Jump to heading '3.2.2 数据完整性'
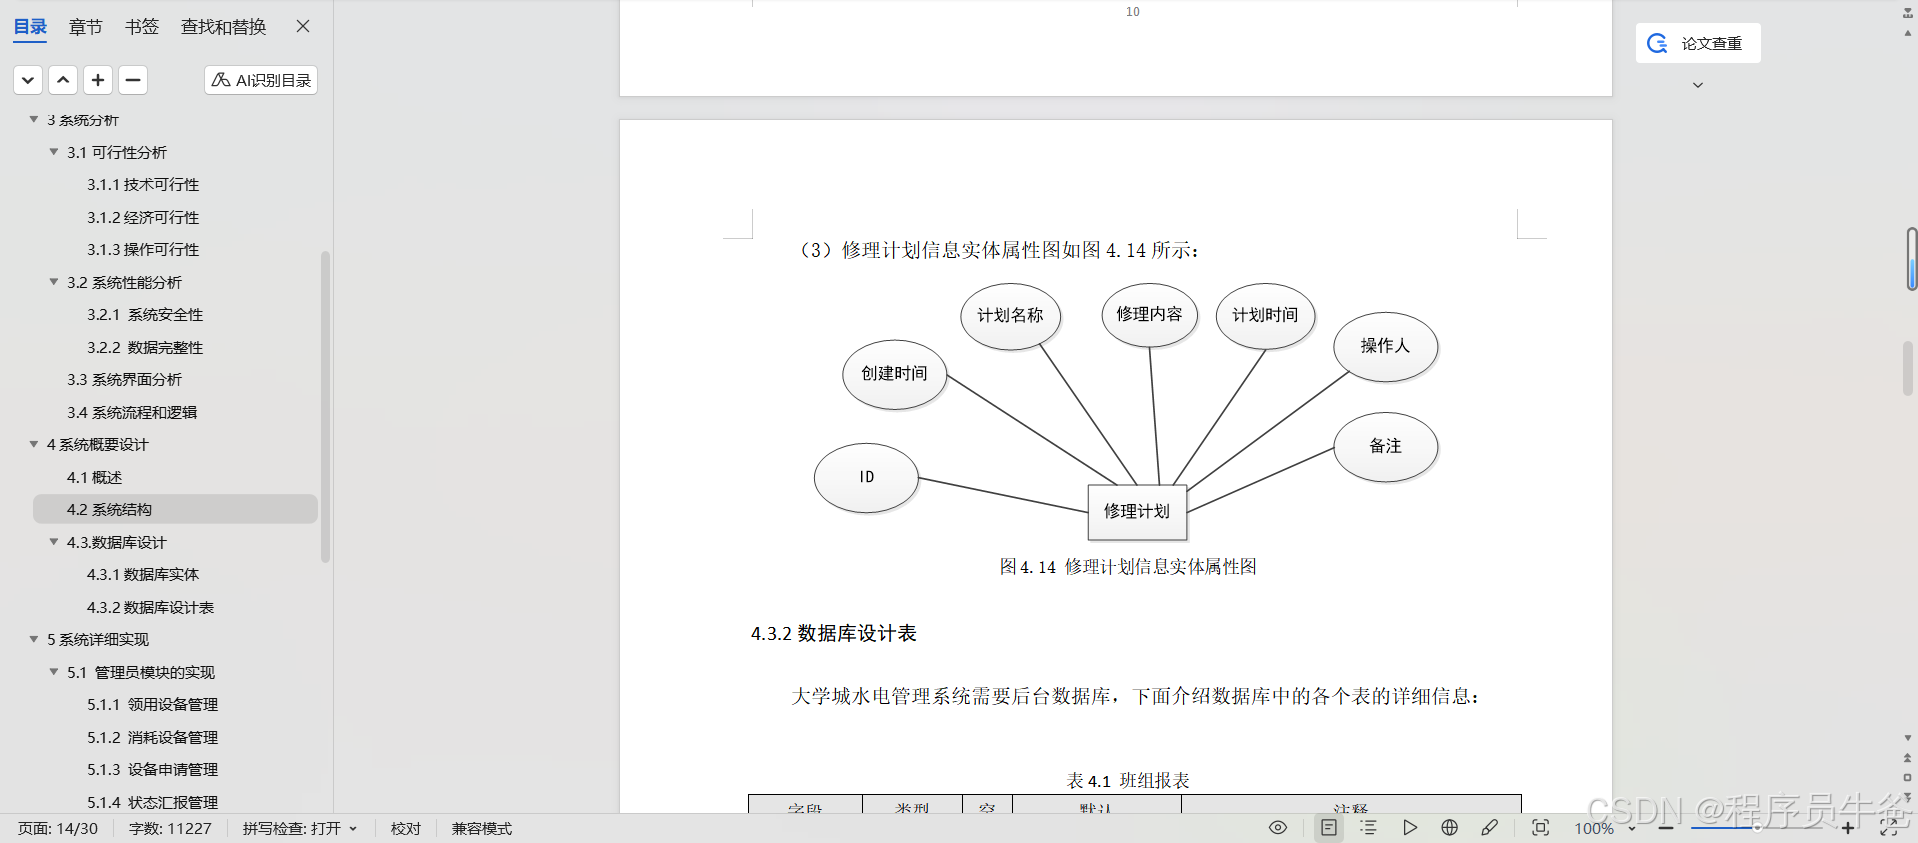This screenshot has width=1918, height=843. (x=145, y=347)
